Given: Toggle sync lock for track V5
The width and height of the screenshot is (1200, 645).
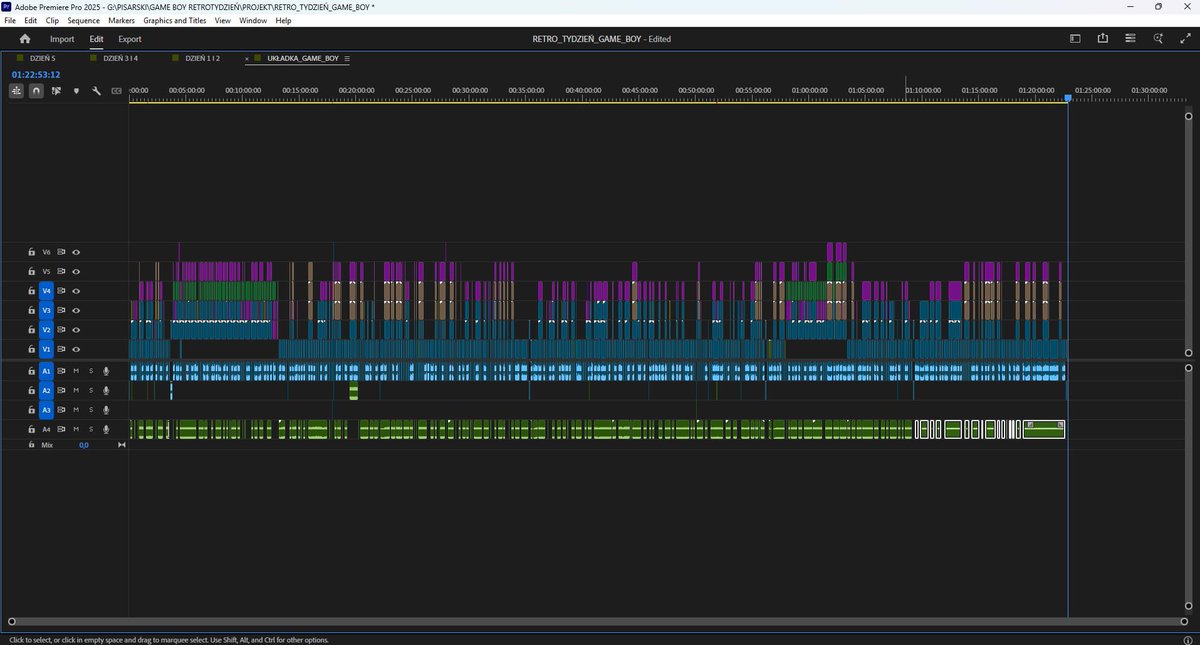Looking at the screenshot, I should click(x=61, y=271).
